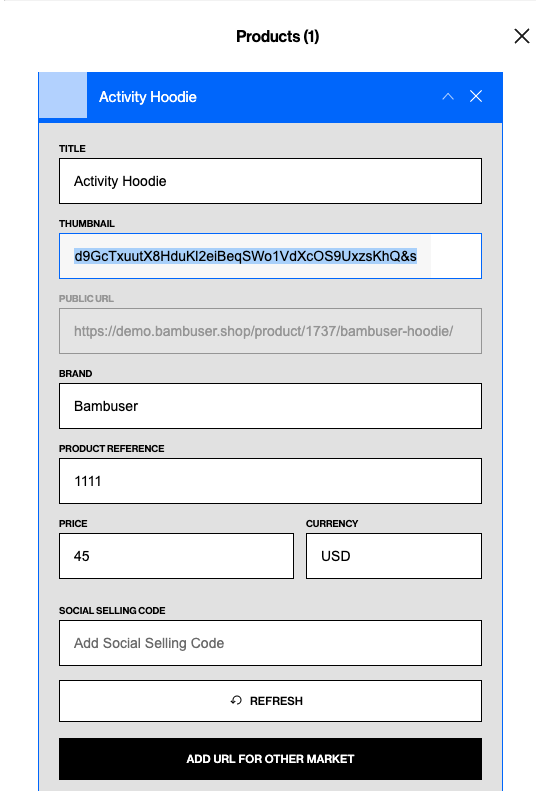Click the Social Selling Code label
This screenshot has width=536, height=791.
pos(112,610)
